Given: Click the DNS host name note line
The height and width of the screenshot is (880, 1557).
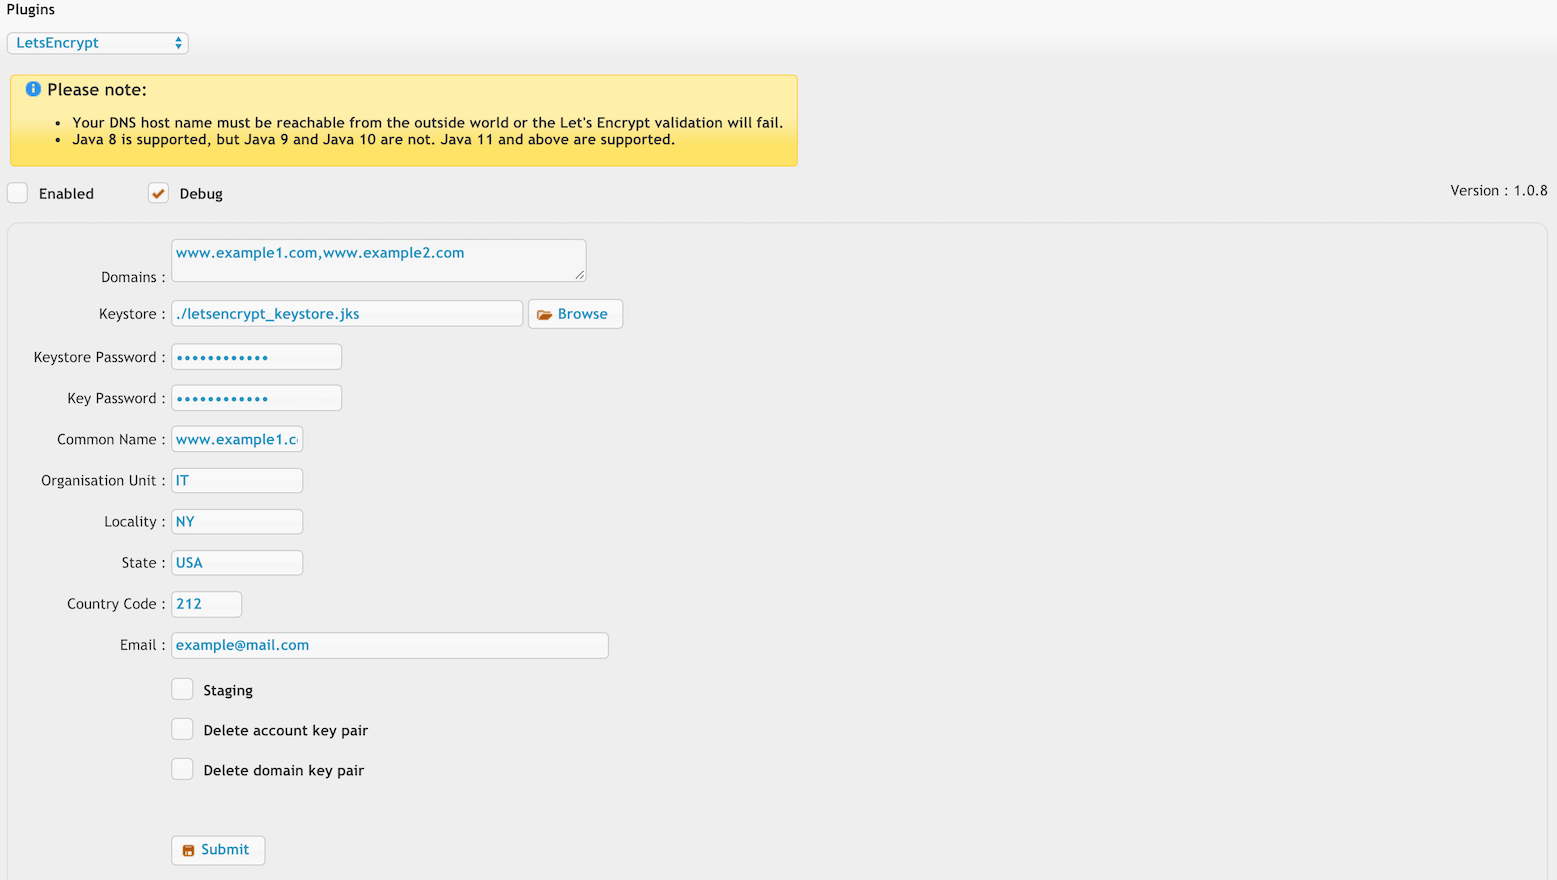Looking at the screenshot, I should point(427,123).
